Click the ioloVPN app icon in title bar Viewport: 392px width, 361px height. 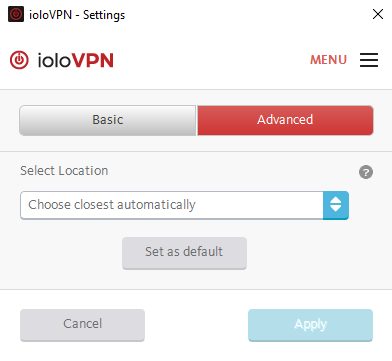click(16, 14)
